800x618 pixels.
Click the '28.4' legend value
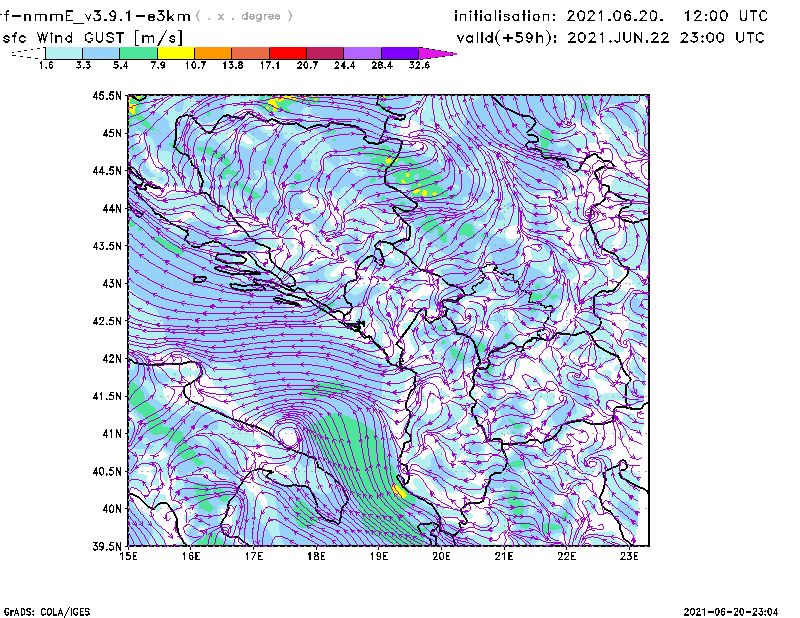(382, 65)
